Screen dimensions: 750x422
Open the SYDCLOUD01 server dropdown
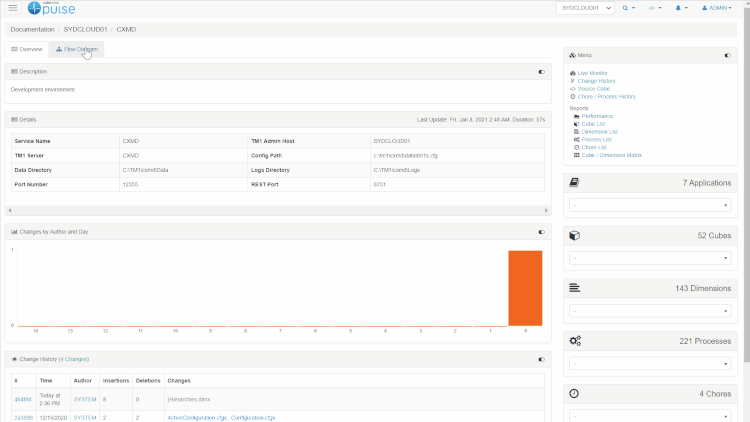tap(585, 8)
